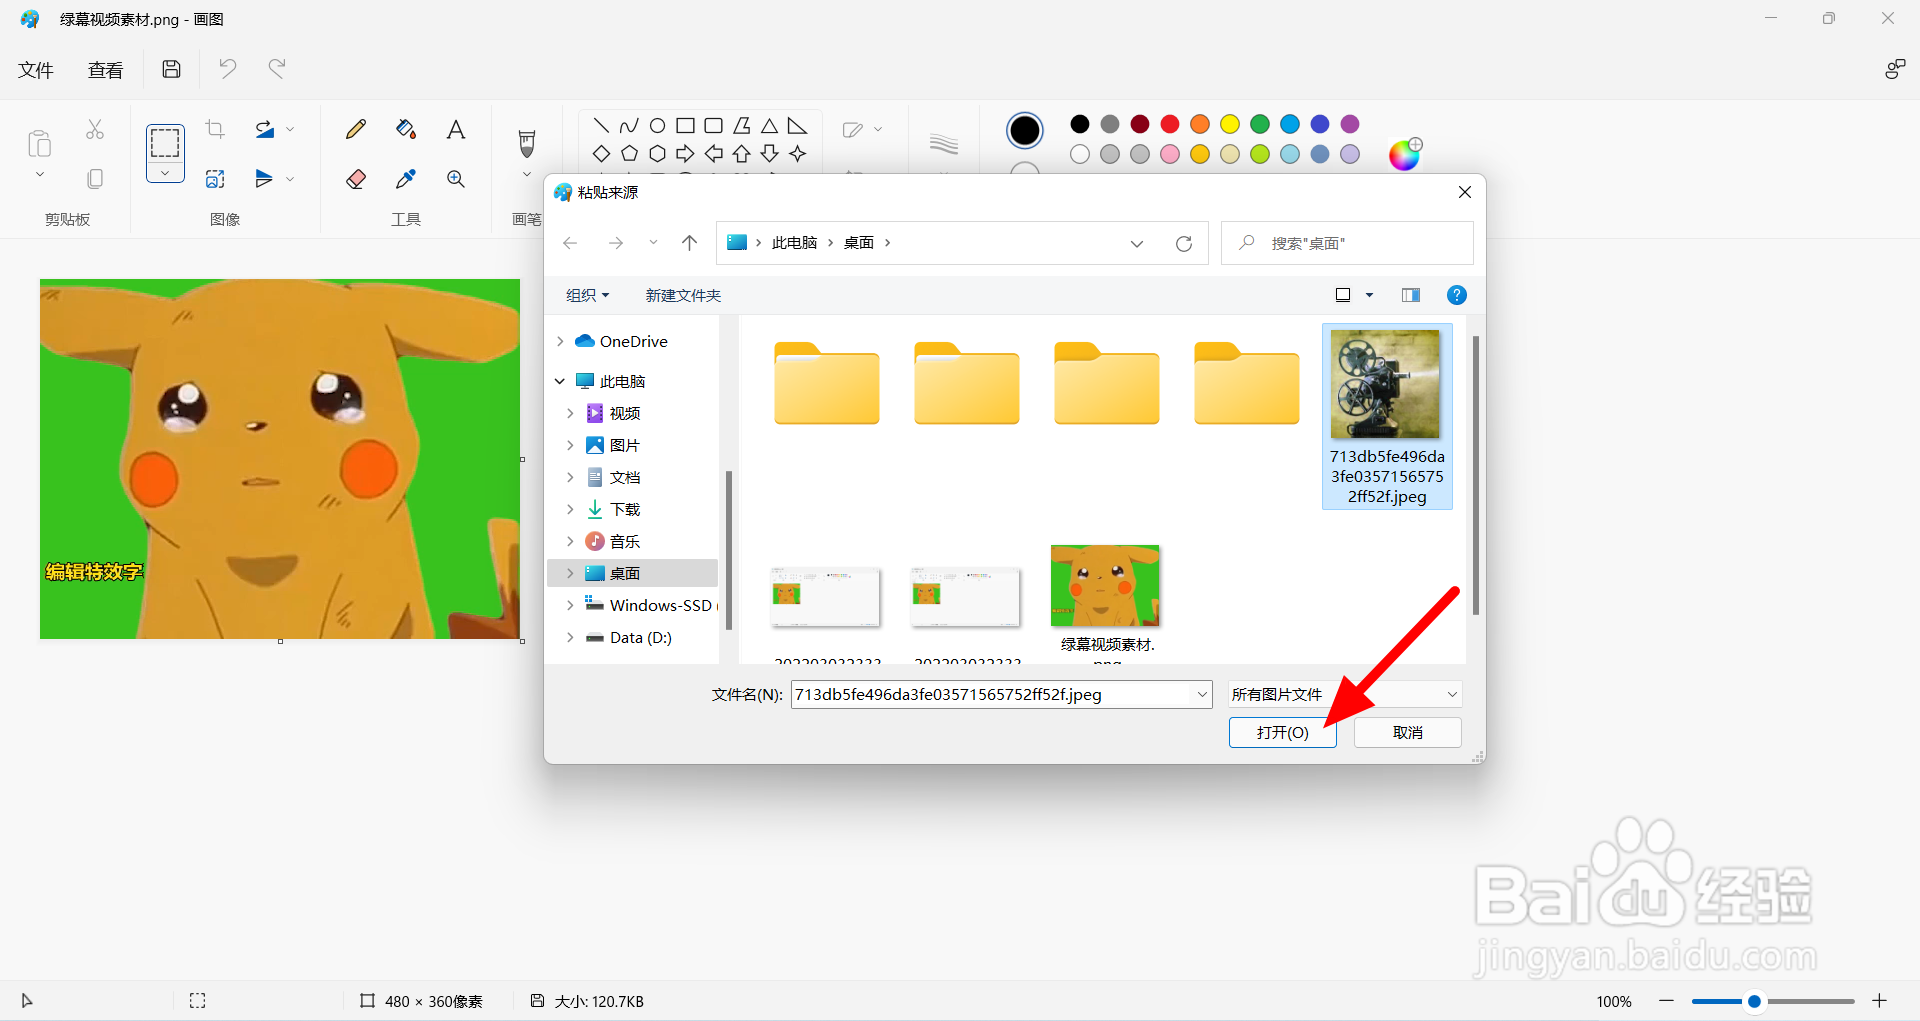Open the flip dropdown arrow
Screen dimensions: 1920x1021
tap(290, 179)
